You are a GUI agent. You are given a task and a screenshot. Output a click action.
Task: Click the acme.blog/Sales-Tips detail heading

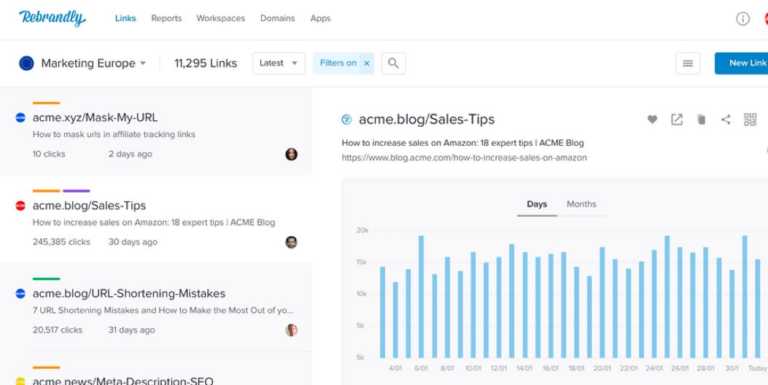coord(427,119)
